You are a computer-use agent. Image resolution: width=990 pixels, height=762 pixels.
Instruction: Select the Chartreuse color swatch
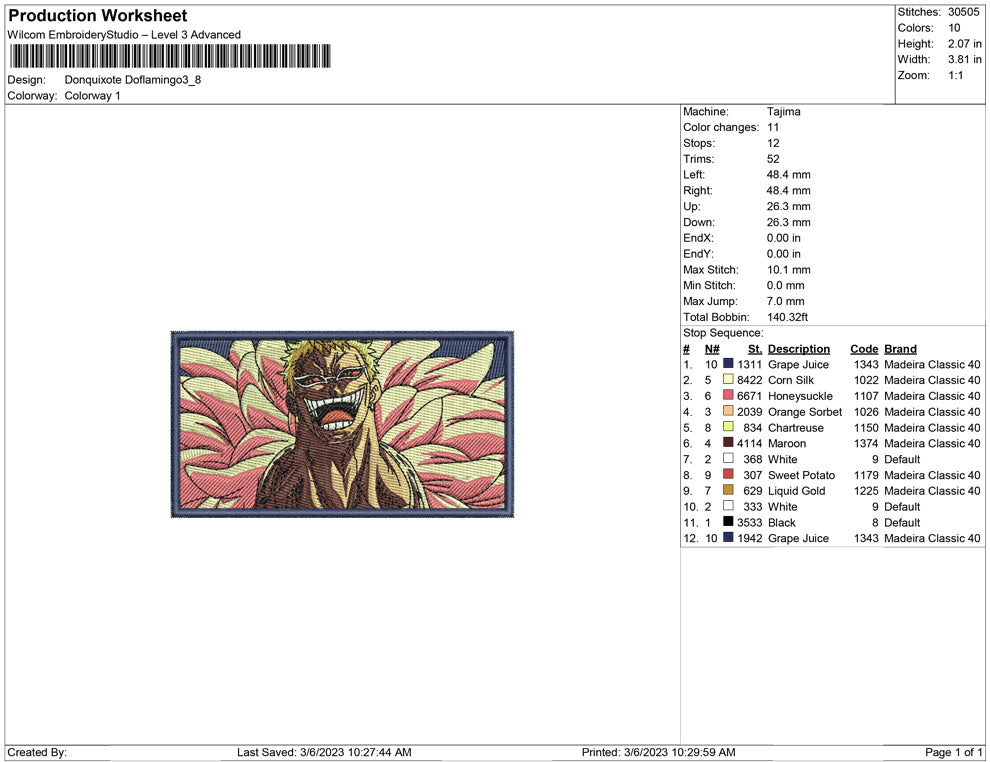point(728,427)
